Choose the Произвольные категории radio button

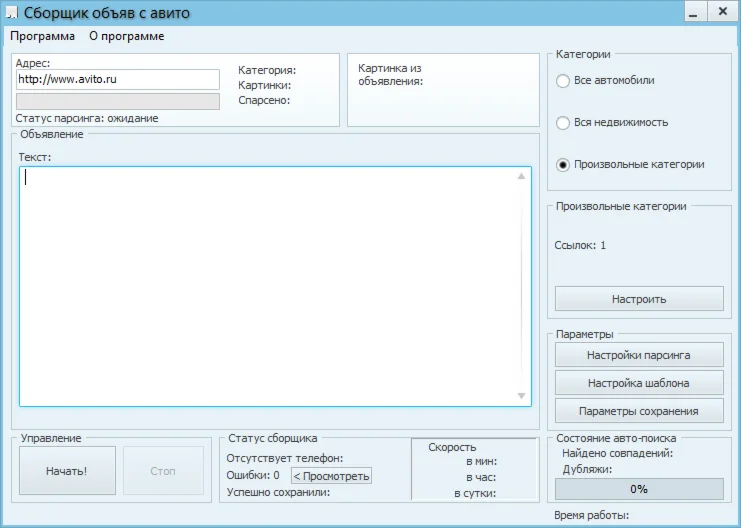click(563, 164)
